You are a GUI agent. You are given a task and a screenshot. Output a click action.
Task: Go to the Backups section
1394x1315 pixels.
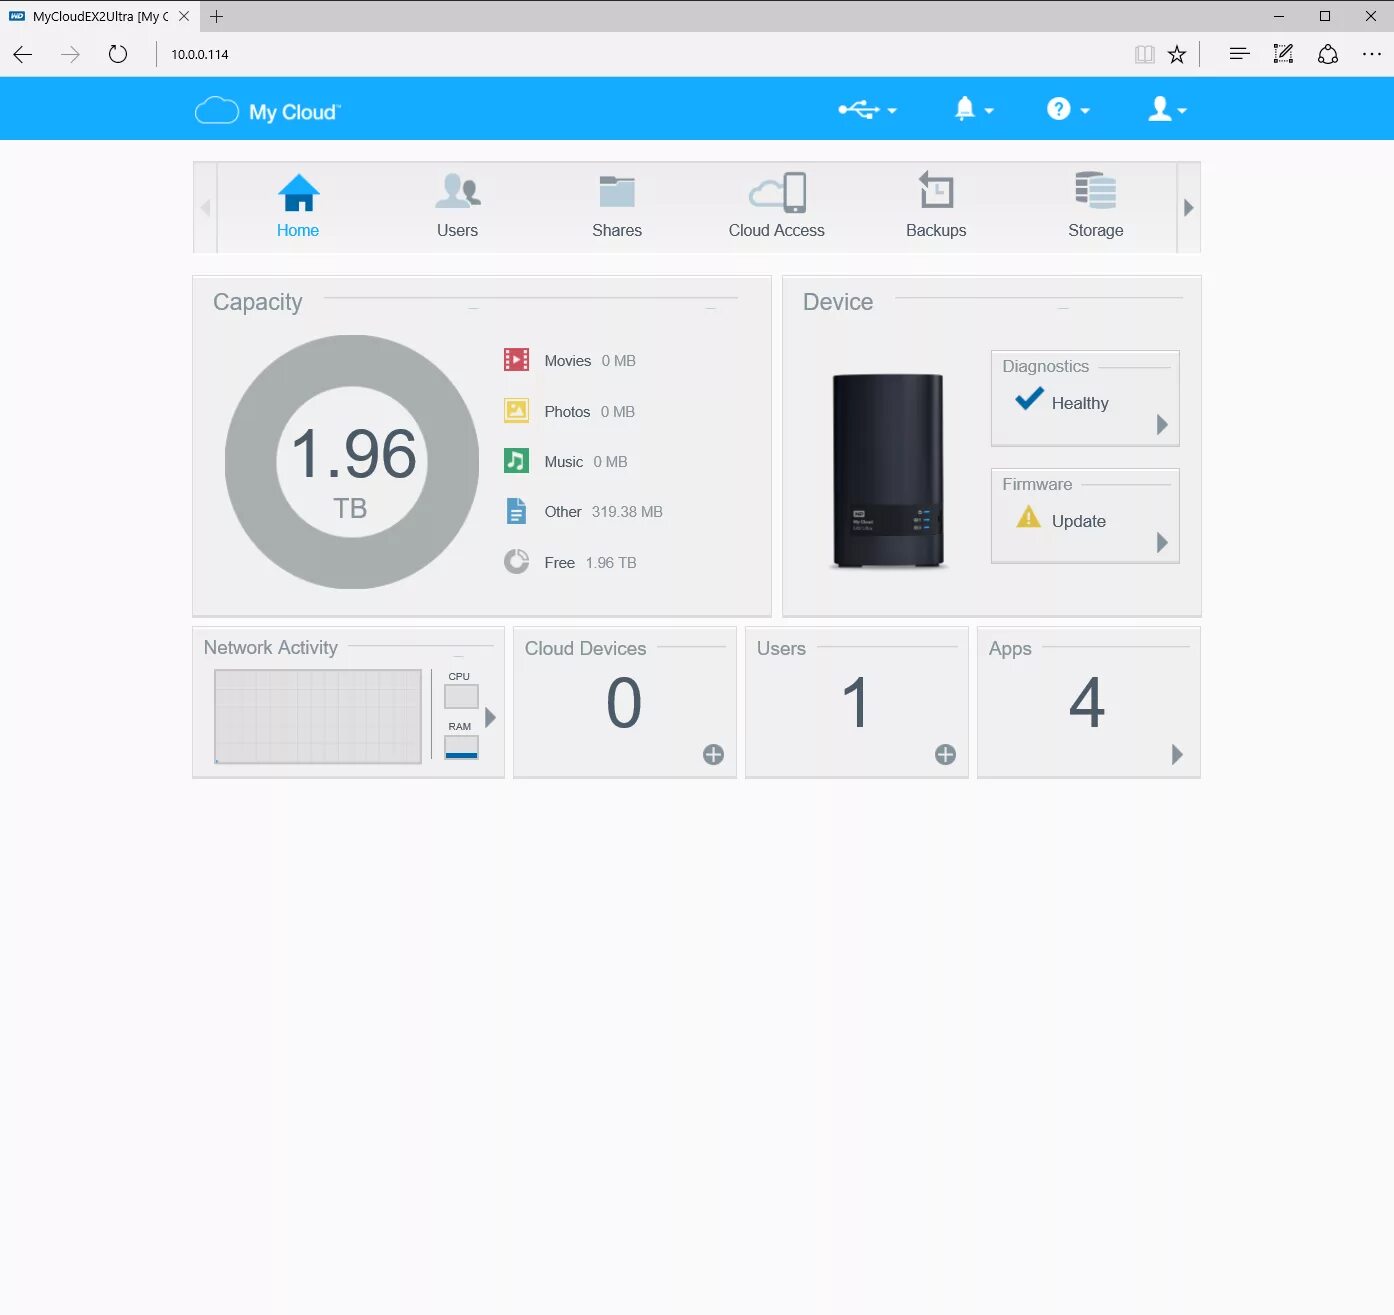coord(935,205)
